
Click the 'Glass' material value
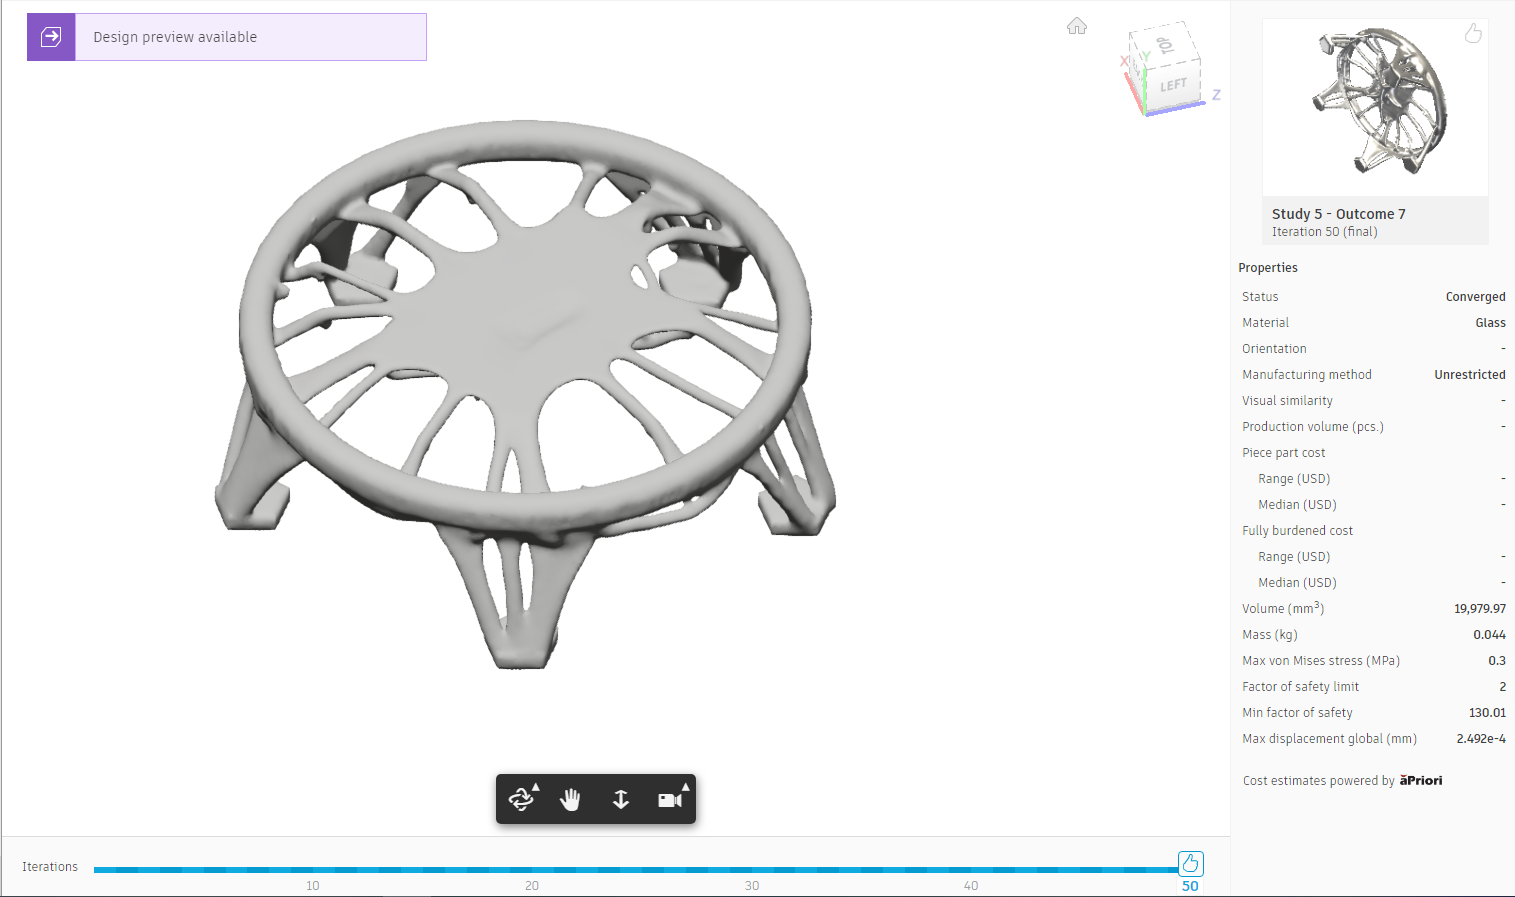tap(1490, 323)
